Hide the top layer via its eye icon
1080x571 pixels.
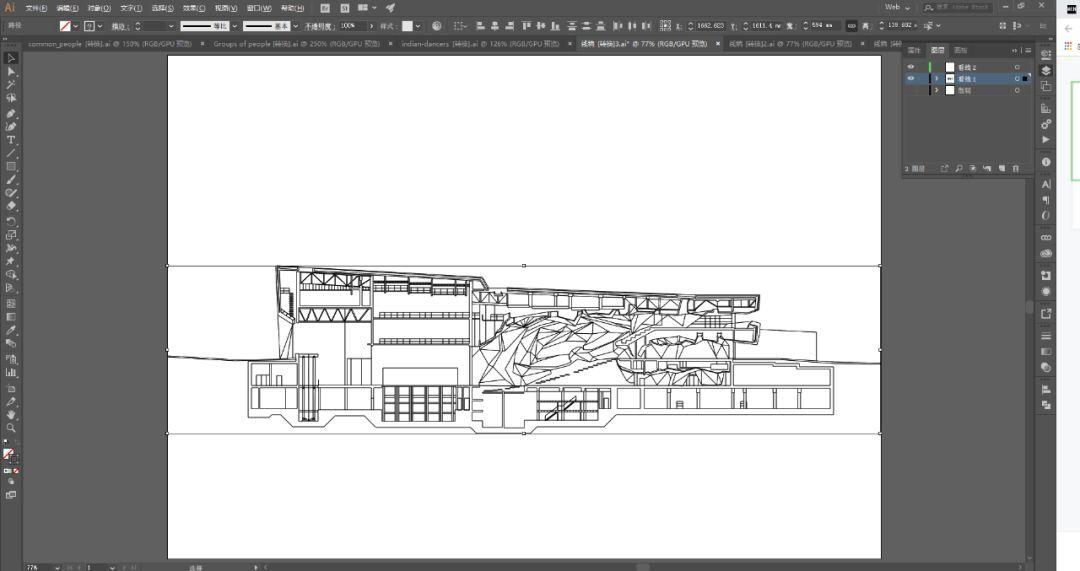(x=911, y=67)
